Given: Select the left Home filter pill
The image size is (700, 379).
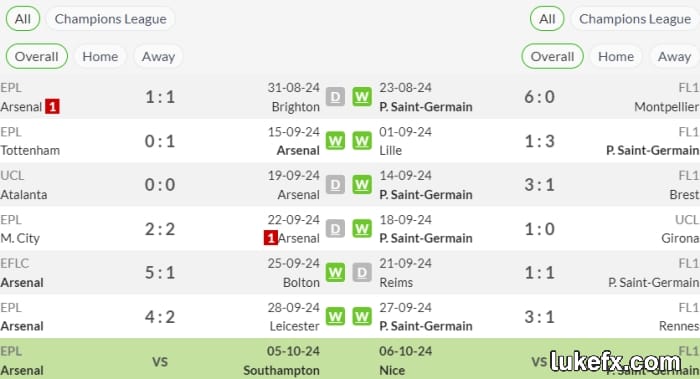Looking at the screenshot, I should point(100,56).
